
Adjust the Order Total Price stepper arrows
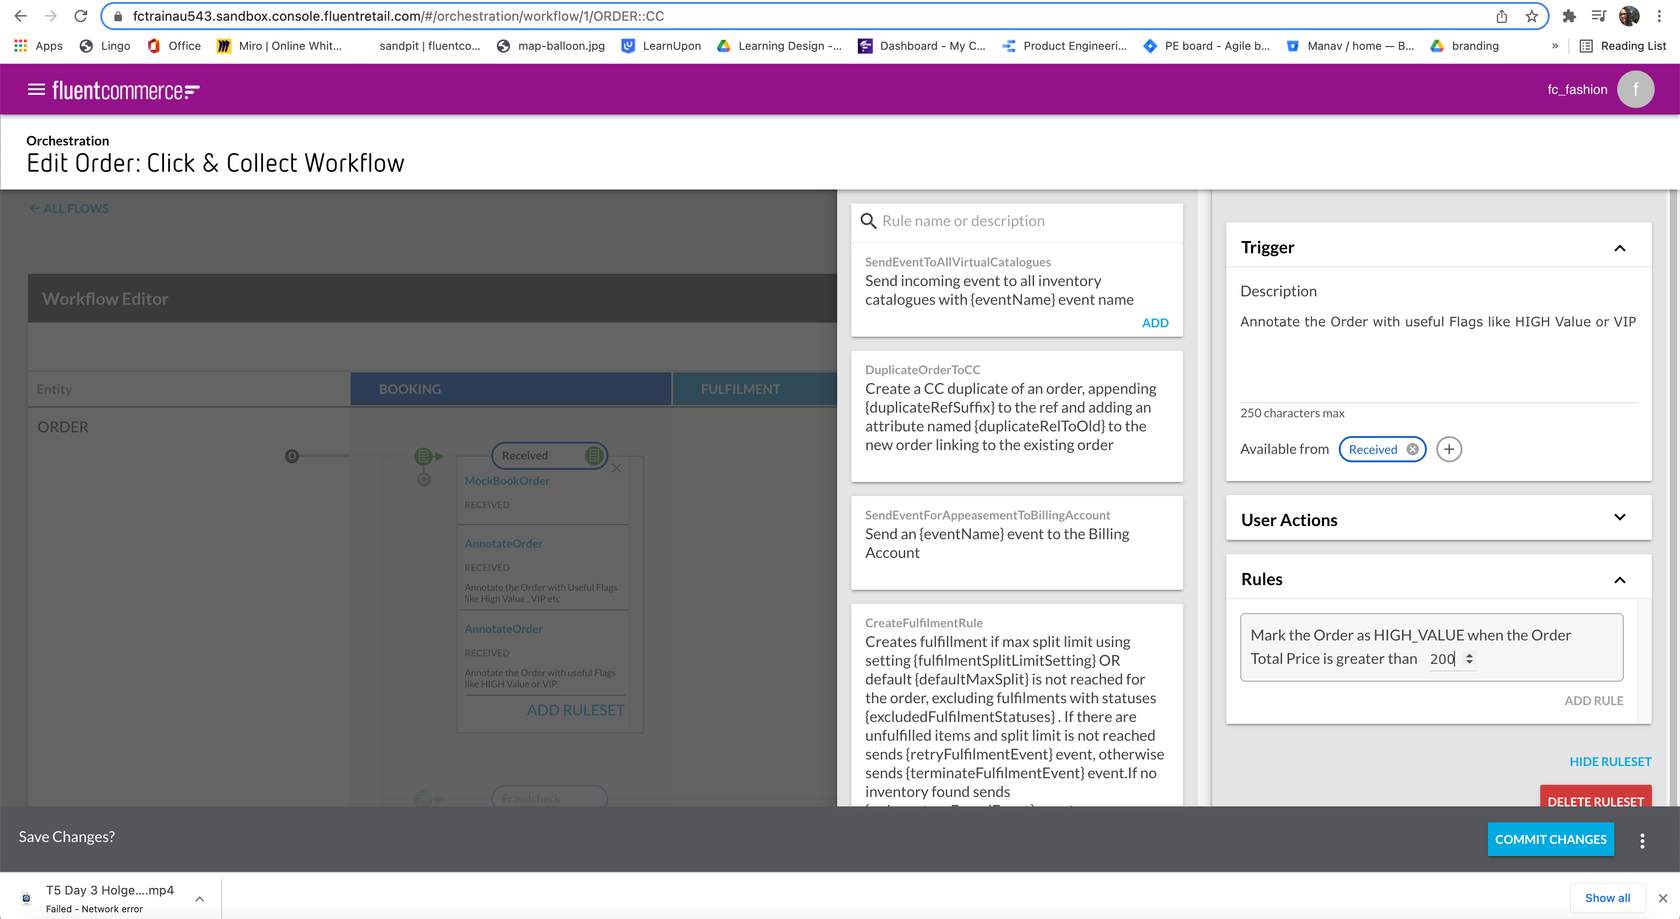coord(1469,659)
